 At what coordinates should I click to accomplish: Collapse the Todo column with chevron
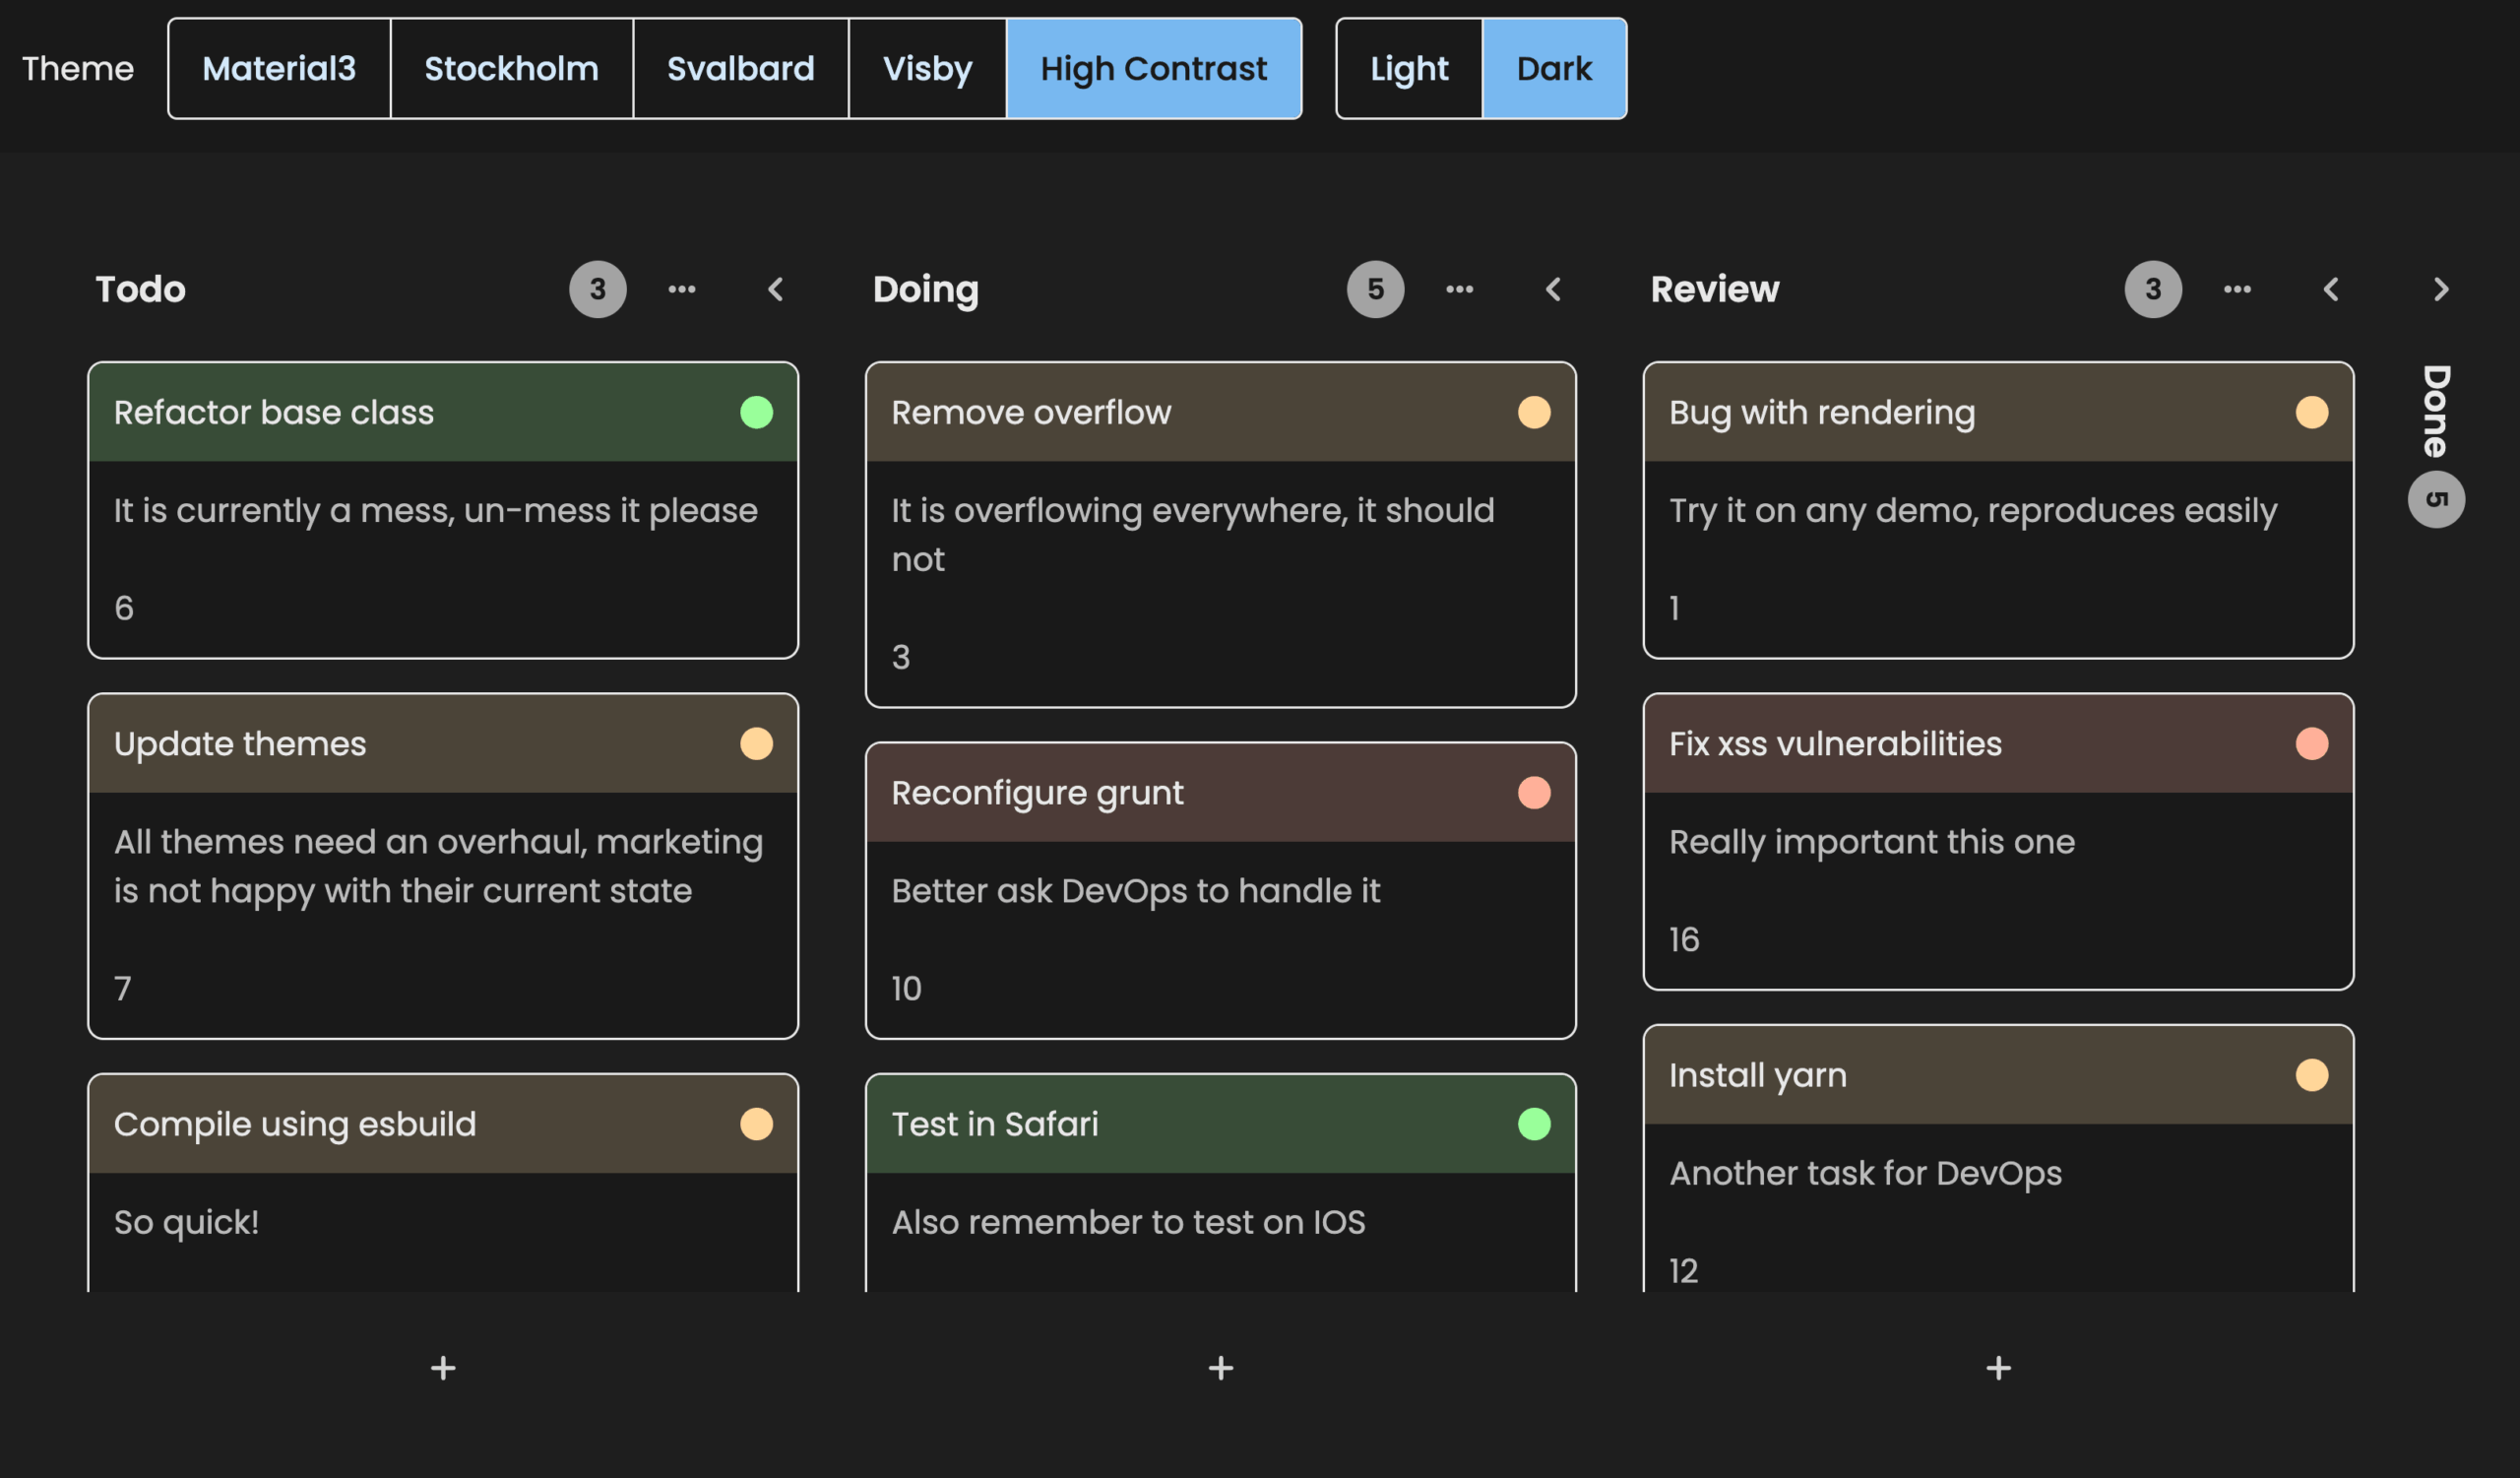point(775,289)
